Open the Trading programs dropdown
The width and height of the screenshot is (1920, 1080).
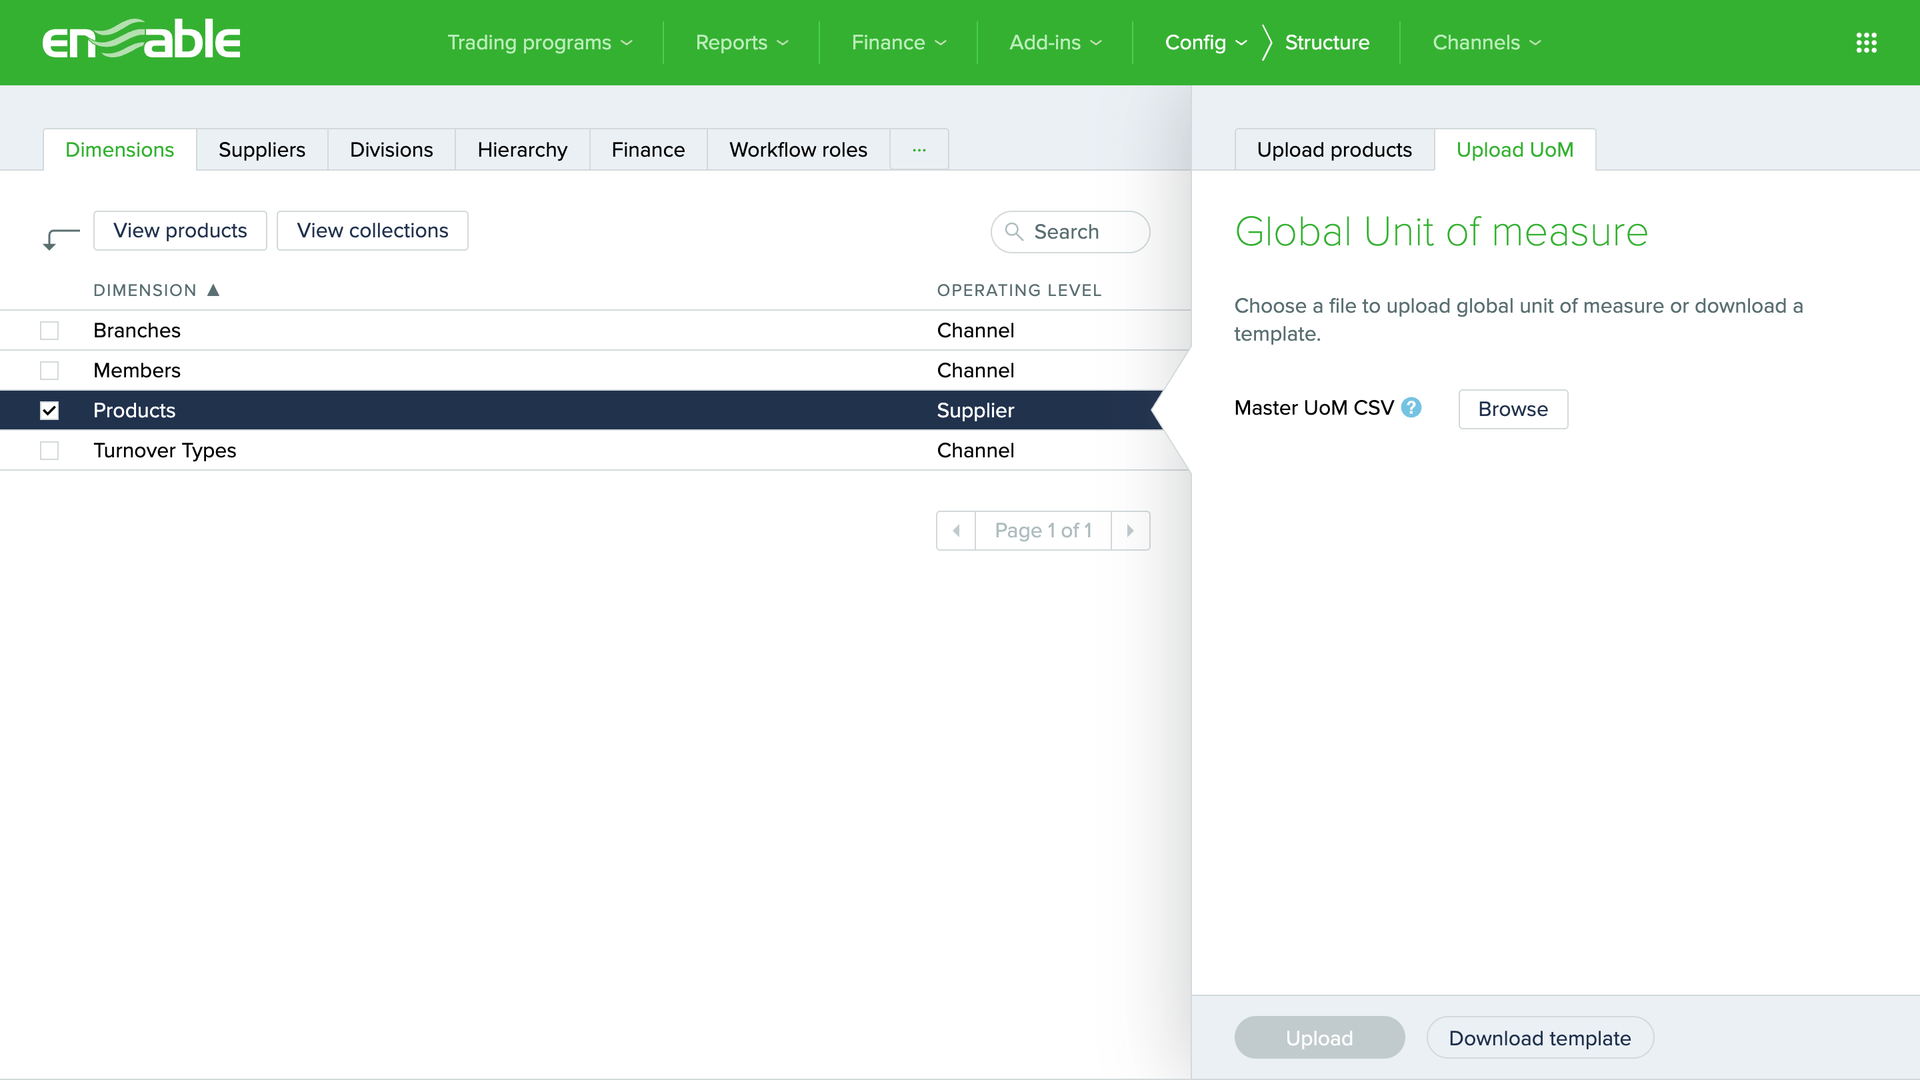pyautogui.click(x=538, y=42)
